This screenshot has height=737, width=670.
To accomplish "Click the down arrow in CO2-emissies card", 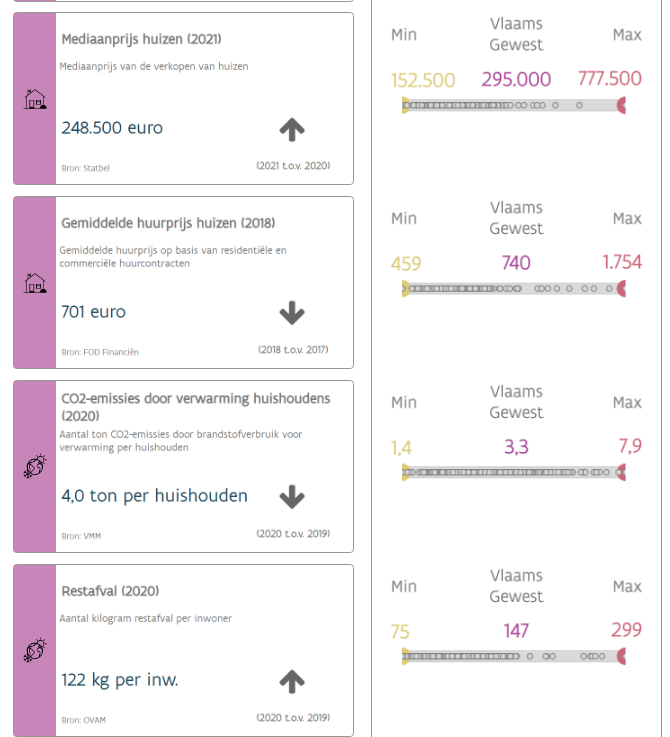I will point(292,497).
